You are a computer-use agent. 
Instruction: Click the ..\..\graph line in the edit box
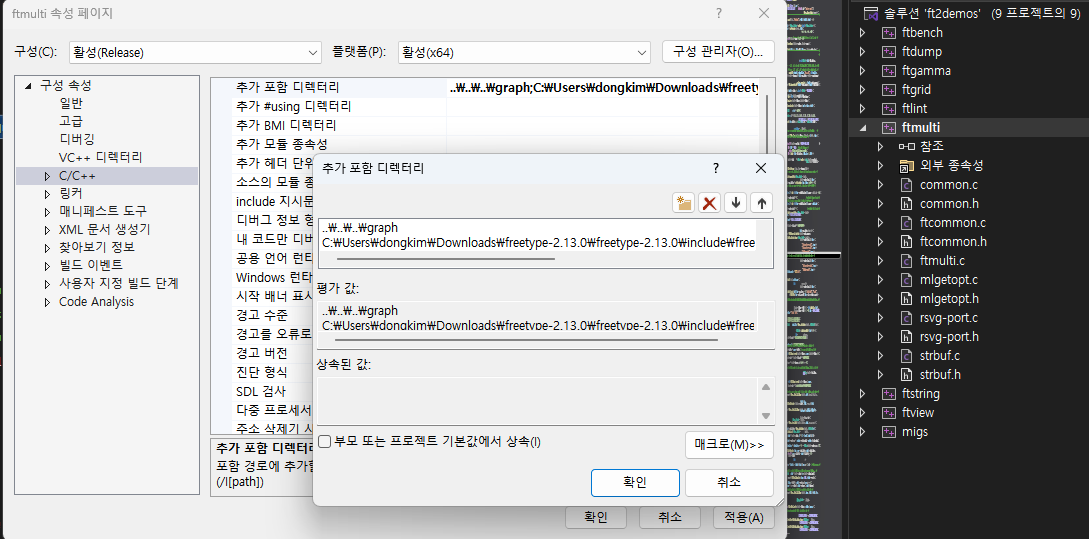pyautogui.click(x=360, y=229)
